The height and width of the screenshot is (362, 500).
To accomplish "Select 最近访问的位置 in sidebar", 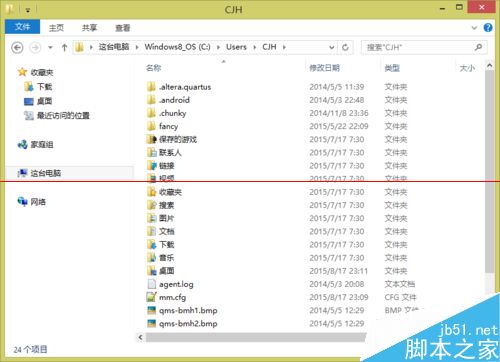I will coord(63,116).
